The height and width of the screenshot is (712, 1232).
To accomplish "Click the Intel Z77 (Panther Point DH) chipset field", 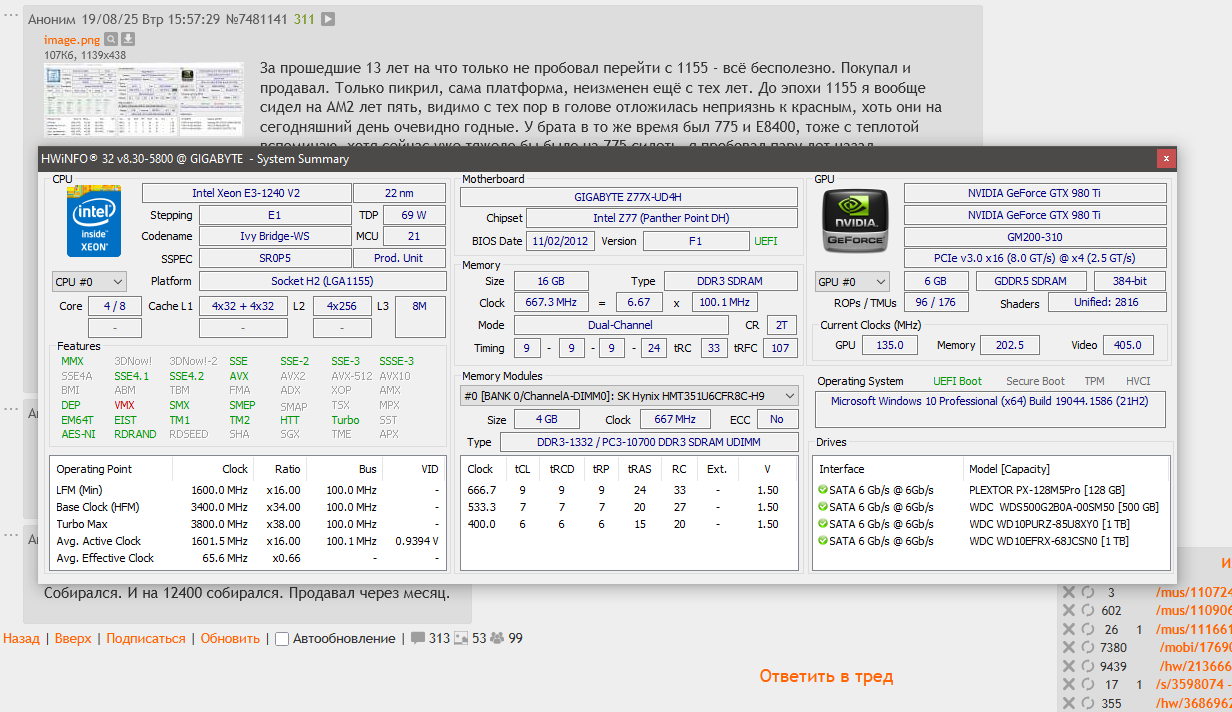I will pyautogui.click(x=662, y=218).
